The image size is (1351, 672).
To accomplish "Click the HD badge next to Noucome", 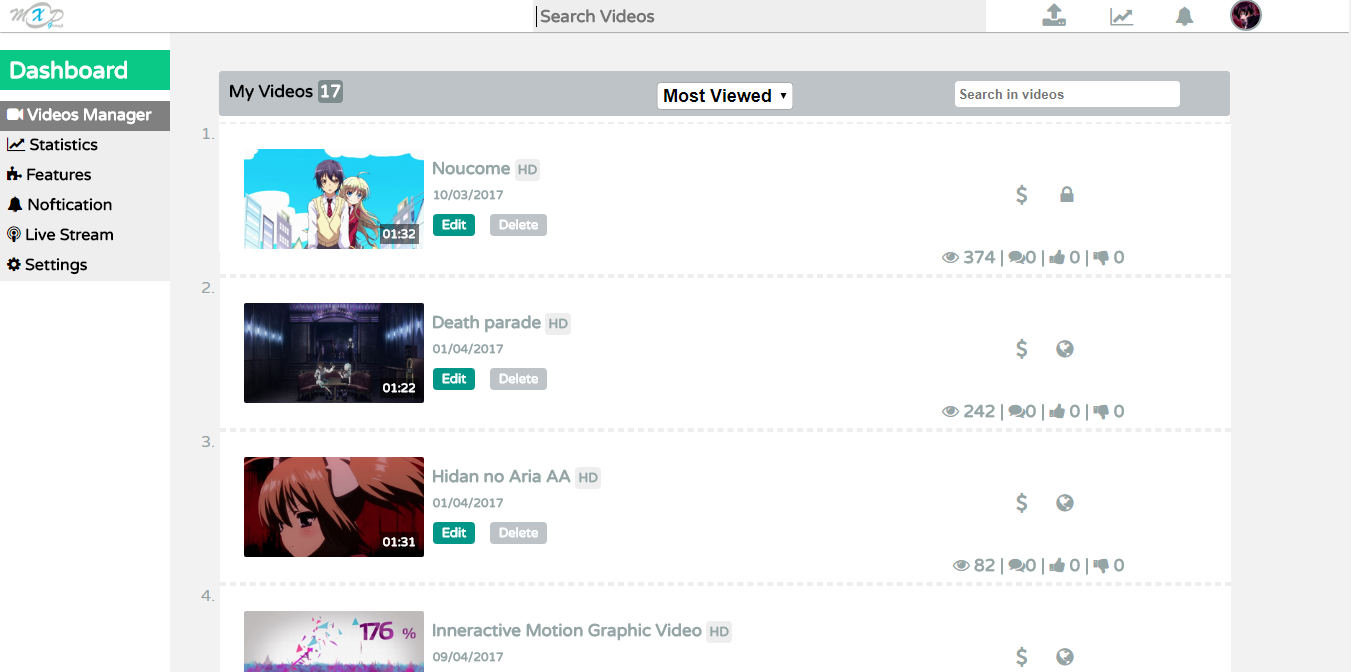I will point(528,170).
